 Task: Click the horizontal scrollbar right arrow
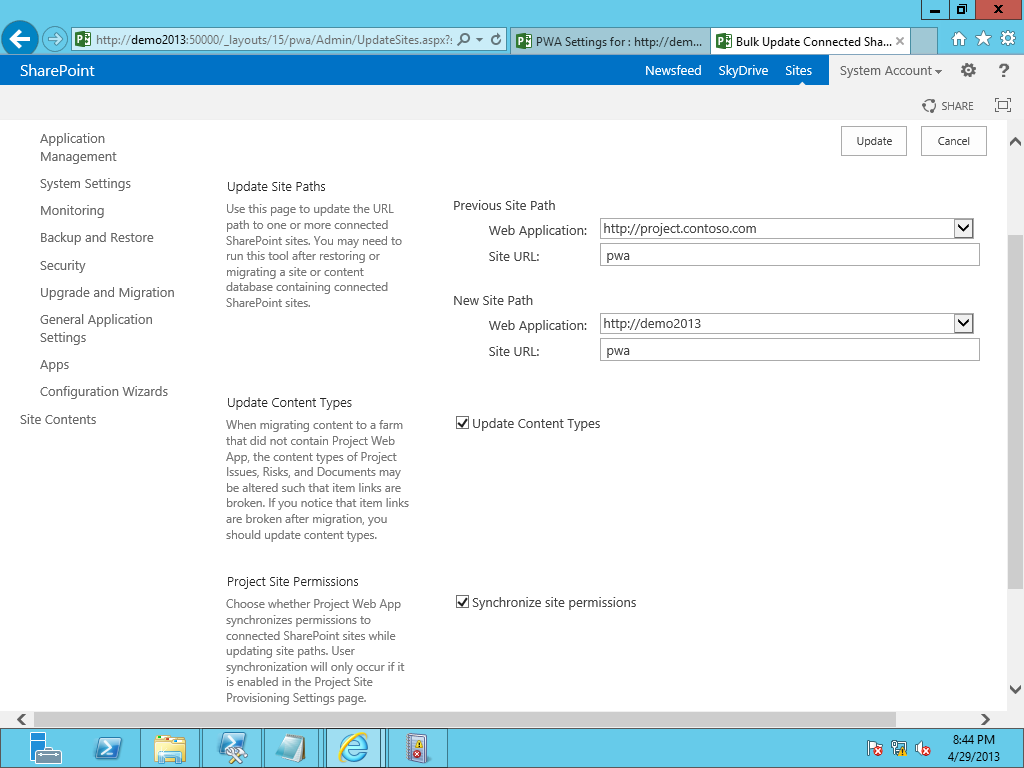[x=985, y=719]
